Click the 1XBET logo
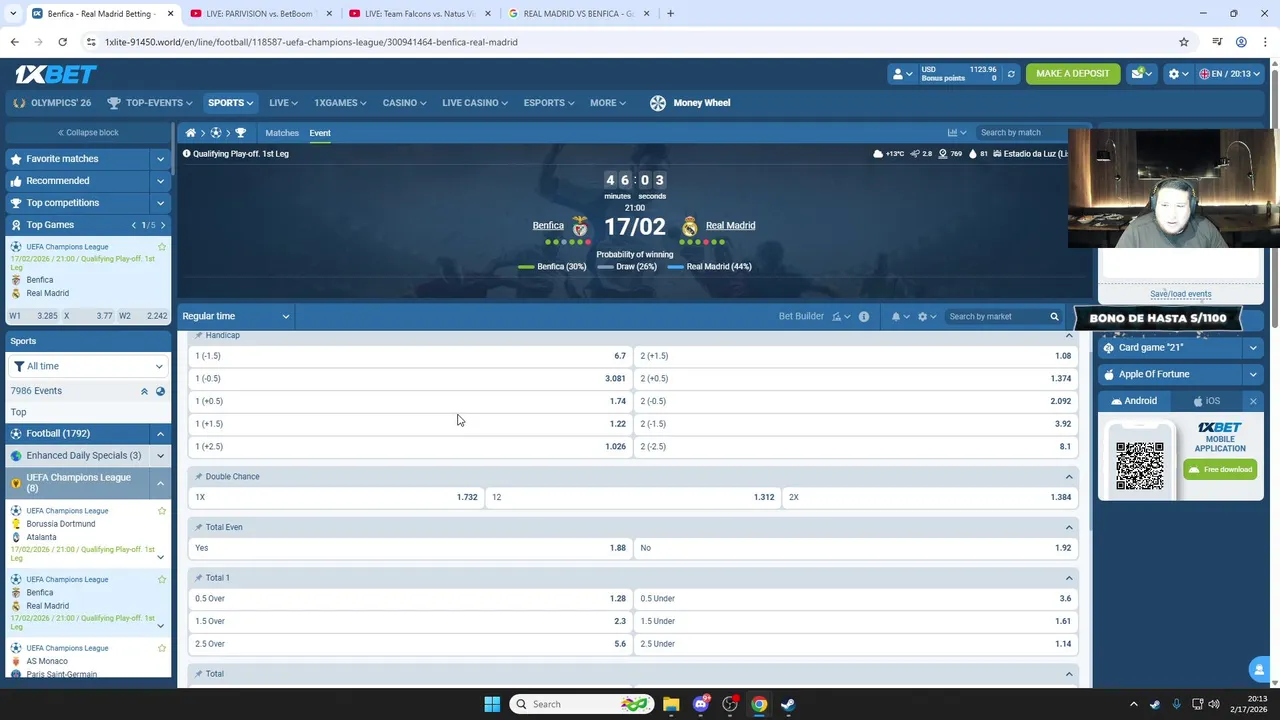Screen dimensions: 1280x720 [55, 74]
